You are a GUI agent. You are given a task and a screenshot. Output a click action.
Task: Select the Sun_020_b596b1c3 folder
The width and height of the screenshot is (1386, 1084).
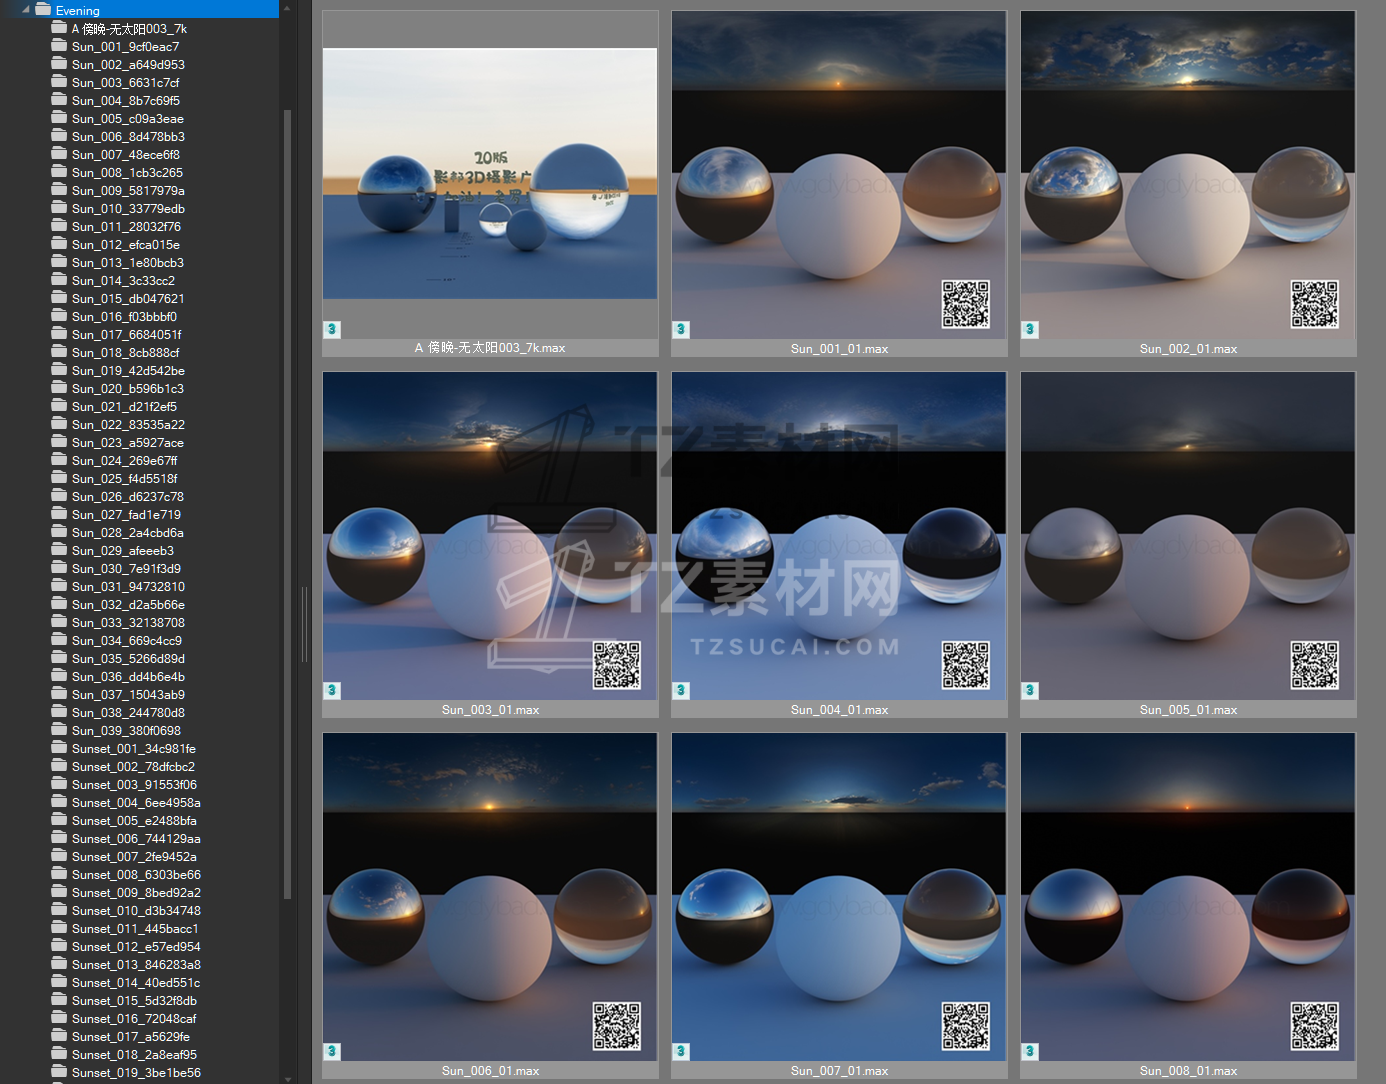click(x=127, y=389)
